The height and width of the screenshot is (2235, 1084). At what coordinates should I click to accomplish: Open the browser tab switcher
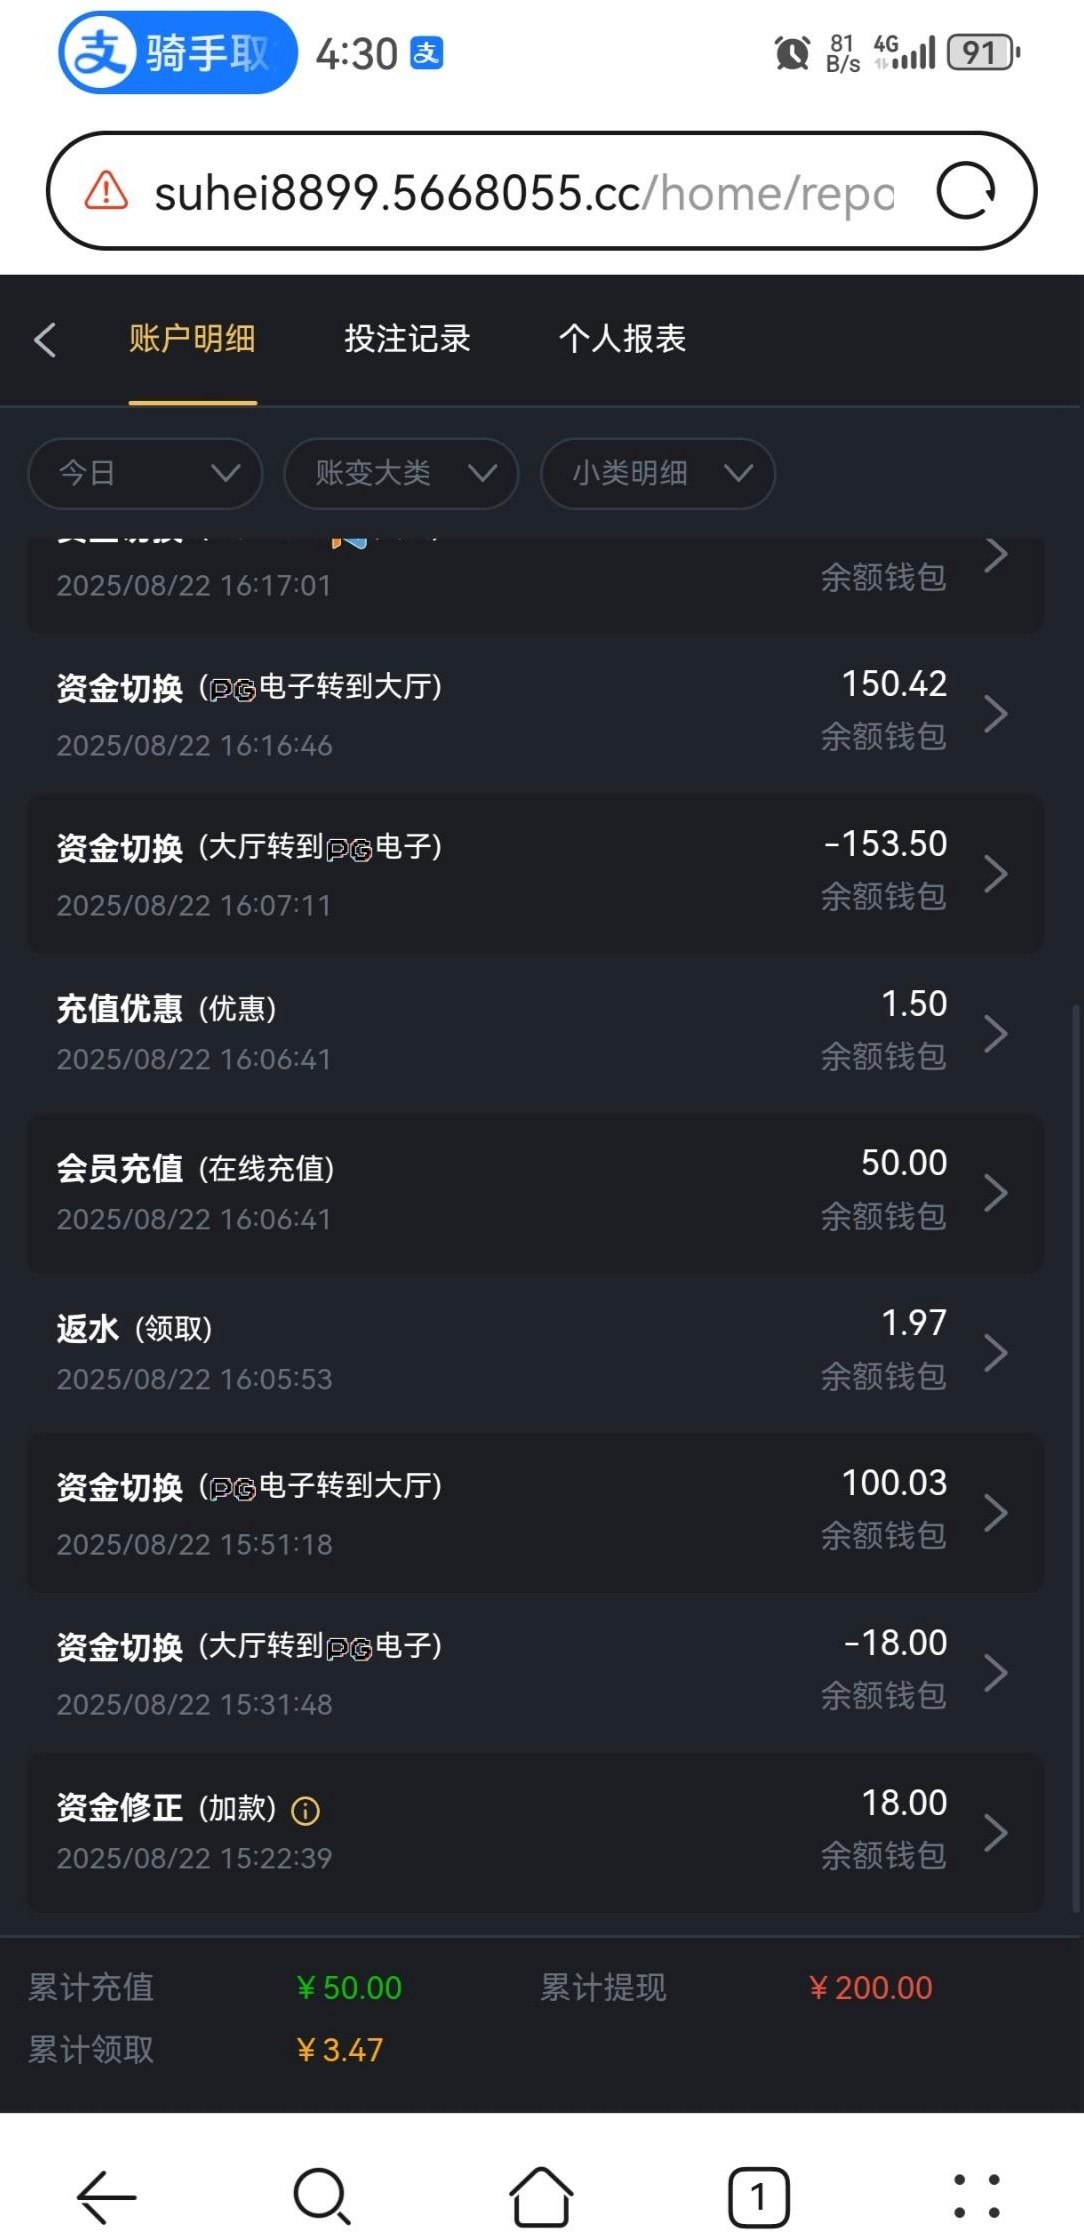pyautogui.click(x=758, y=2197)
